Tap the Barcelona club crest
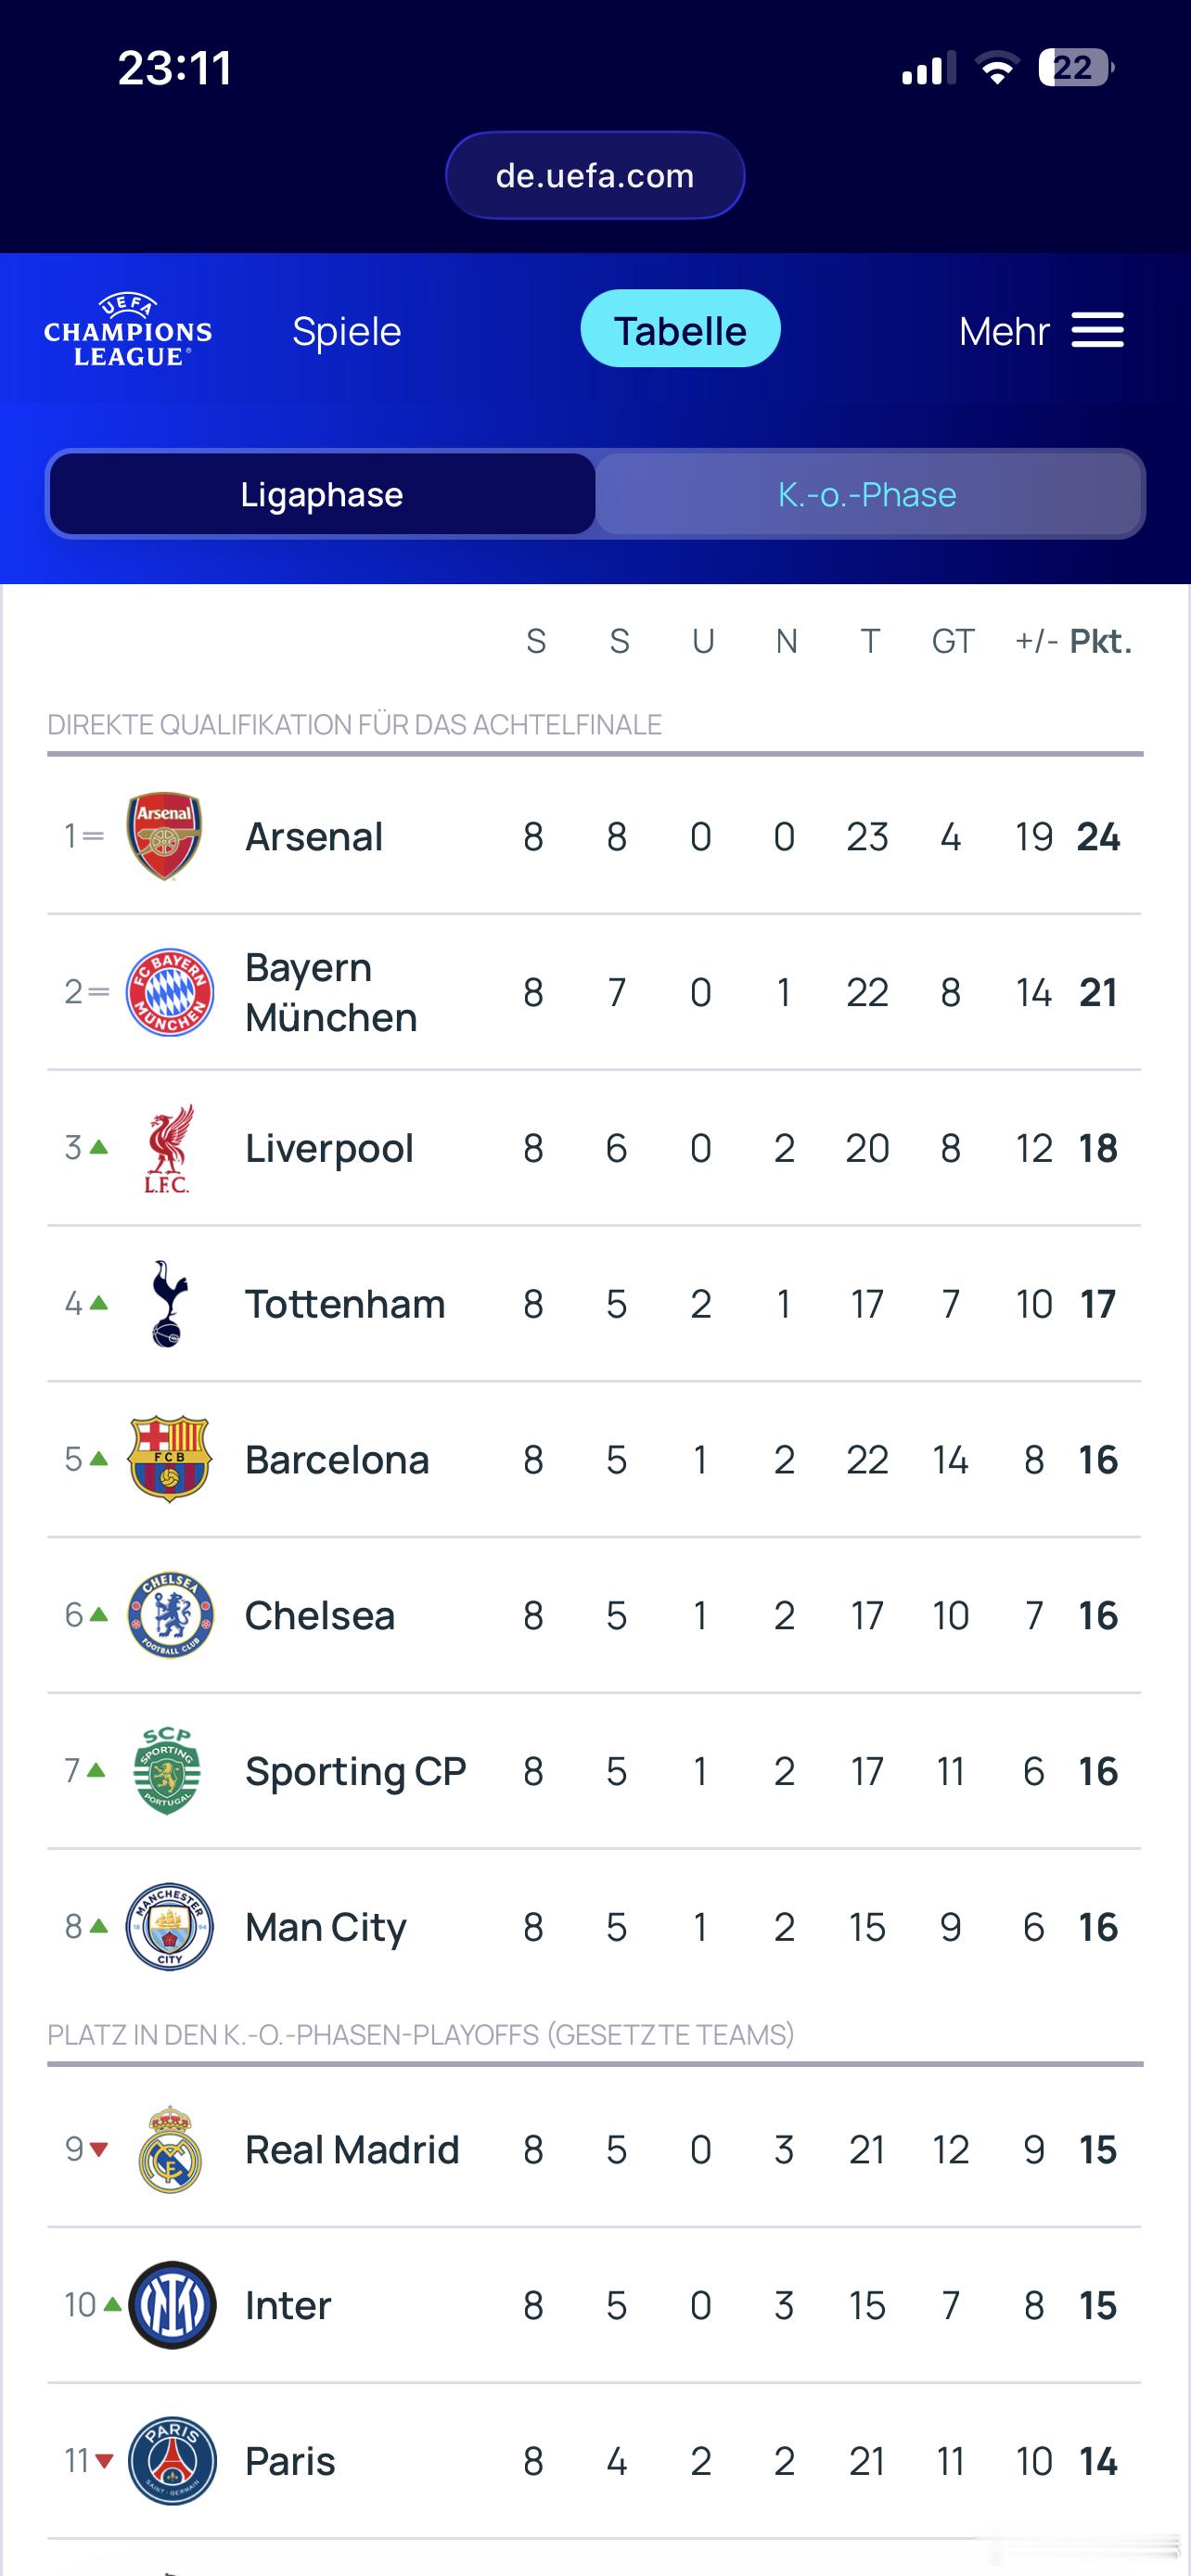This screenshot has width=1191, height=2576. click(x=168, y=1459)
